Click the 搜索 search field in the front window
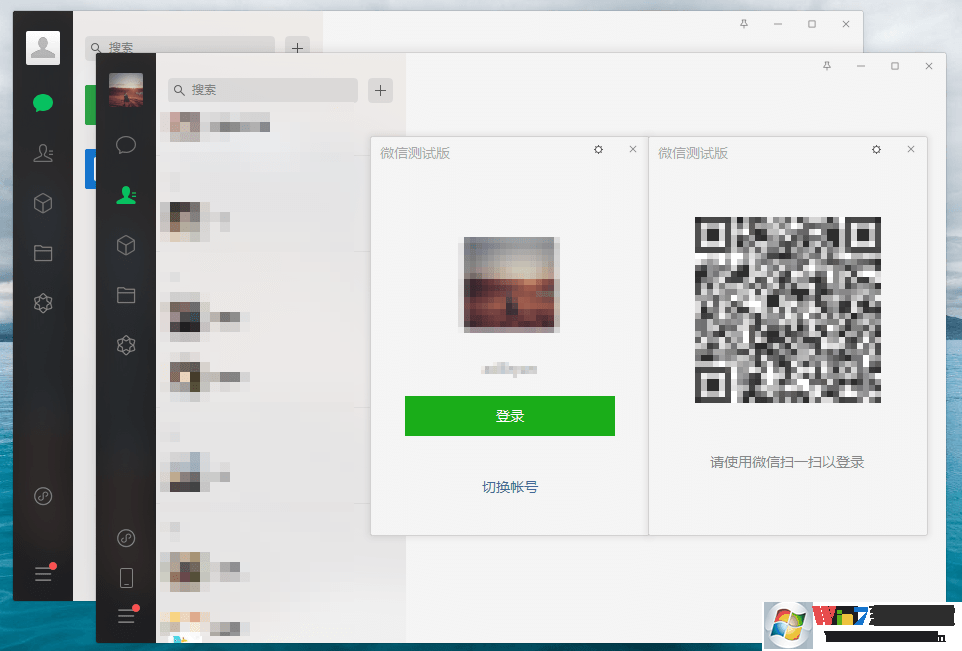The height and width of the screenshot is (651, 962). tap(263, 90)
